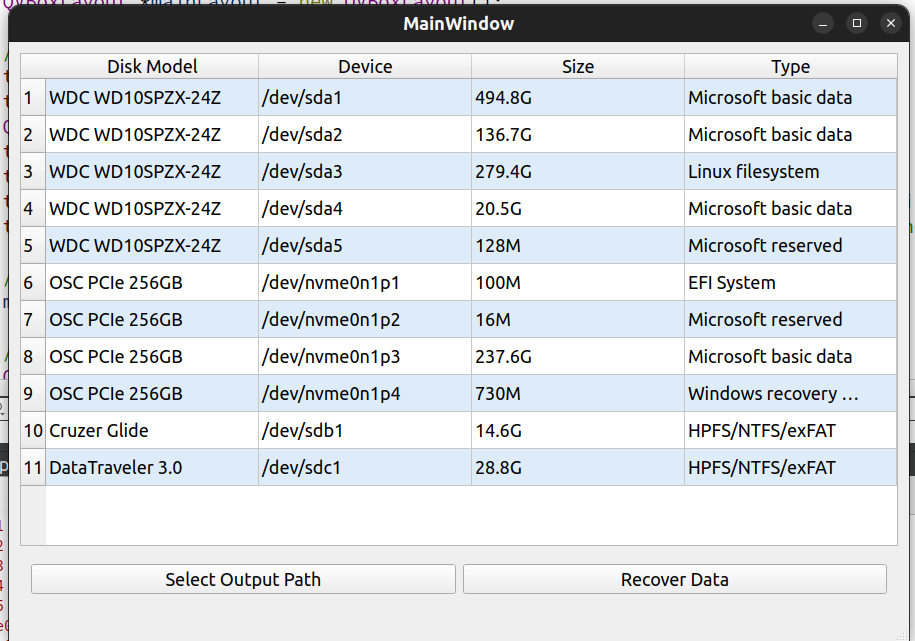Select the /dev/sda1 partition row
This screenshot has width=915, height=641.
pyautogui.click(x=364, y=97)
